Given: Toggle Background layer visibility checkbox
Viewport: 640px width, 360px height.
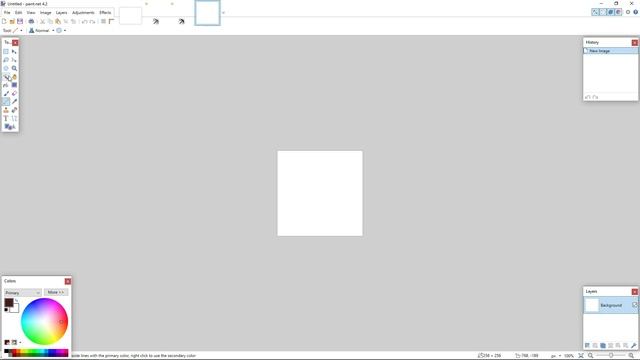Looking at the screenshot, I should pos(635,305).
